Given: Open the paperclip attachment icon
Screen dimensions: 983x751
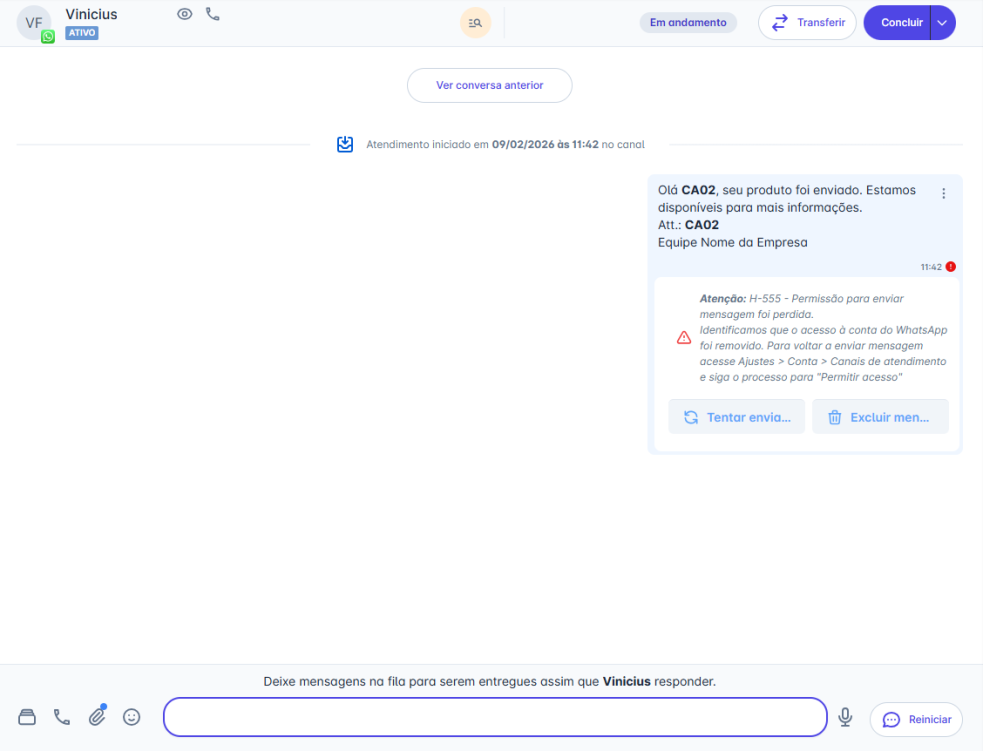Looking at the screenshot, I should tap(97, 716).
